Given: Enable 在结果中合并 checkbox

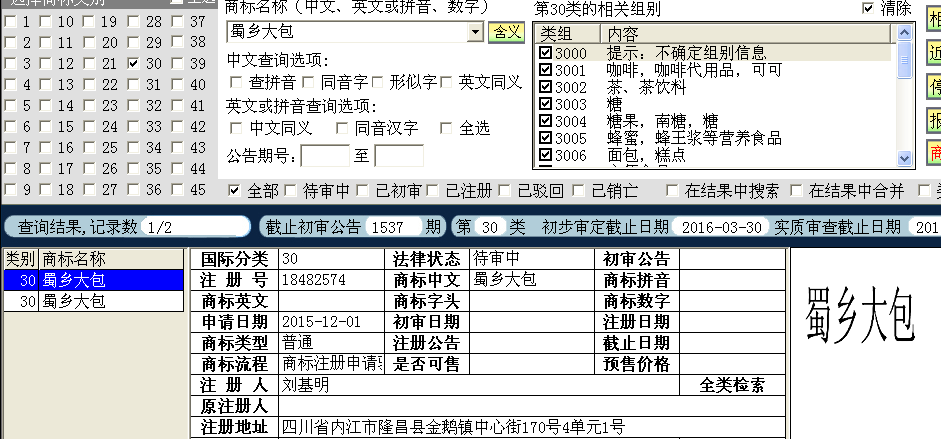Looking at the screenshot, I should [796, 191].
